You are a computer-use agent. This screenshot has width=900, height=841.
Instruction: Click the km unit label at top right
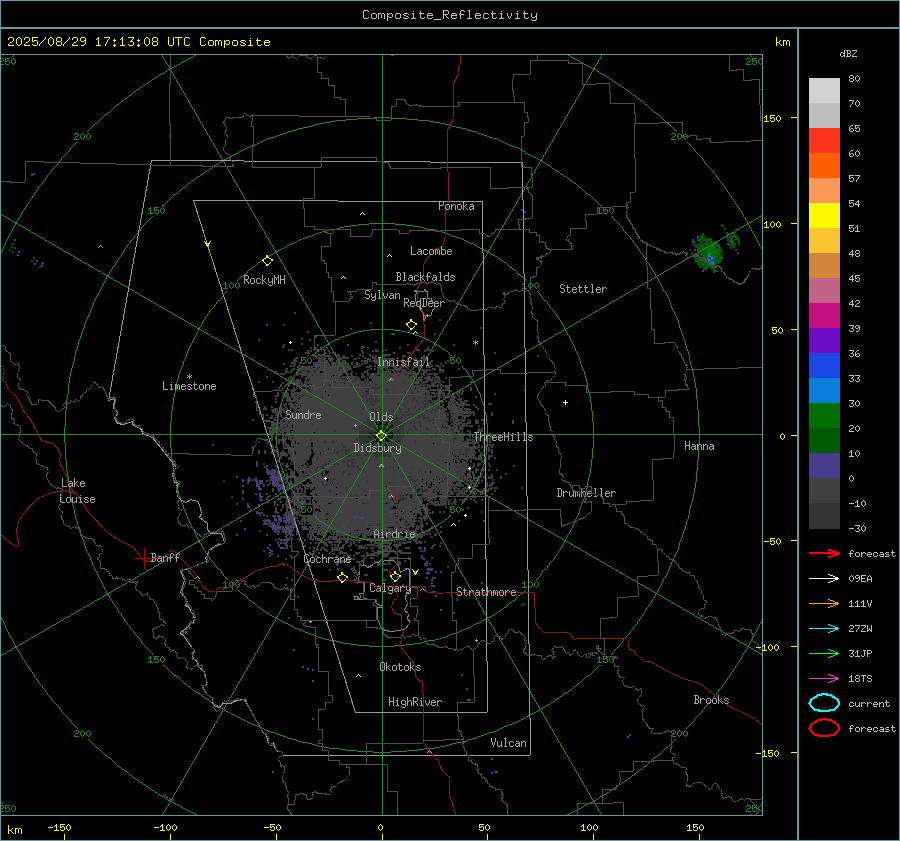click(782, 42)
